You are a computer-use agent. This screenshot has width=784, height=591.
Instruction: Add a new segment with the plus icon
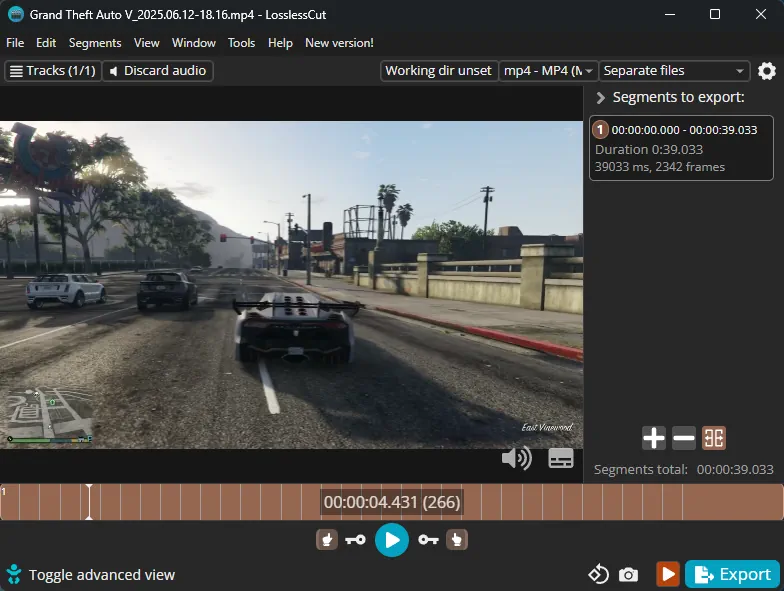(x=654, y=438)
